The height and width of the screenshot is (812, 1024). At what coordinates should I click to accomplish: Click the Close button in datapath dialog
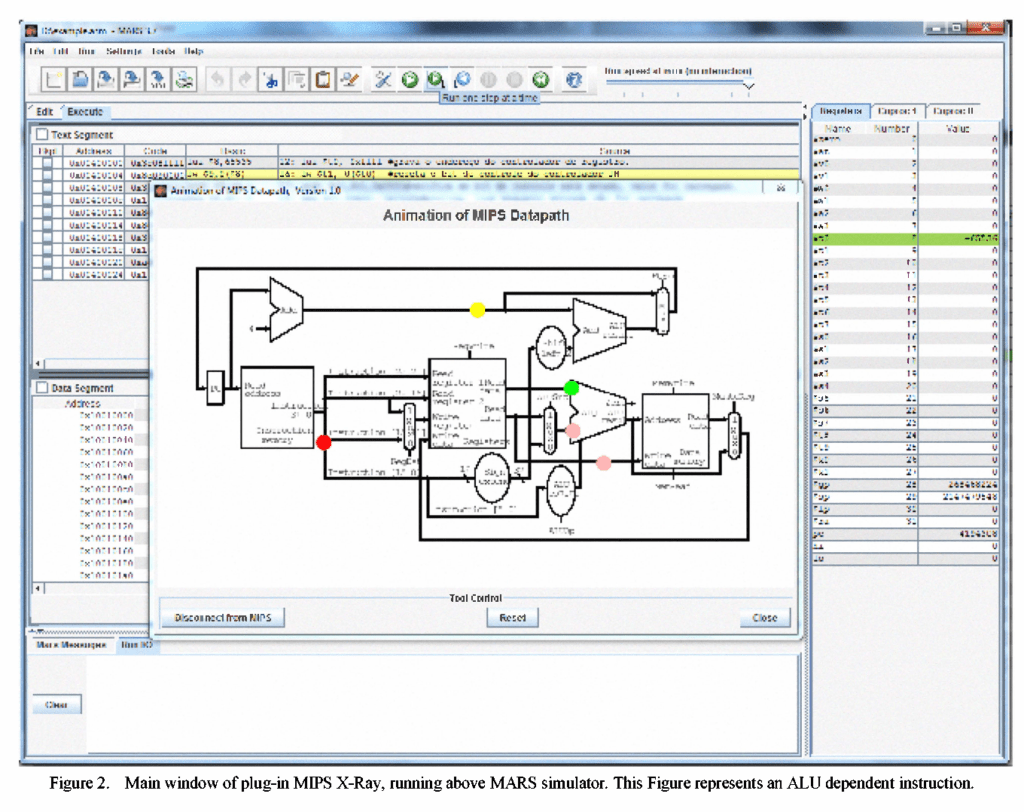pyautogui.click(x=765, y=617)
